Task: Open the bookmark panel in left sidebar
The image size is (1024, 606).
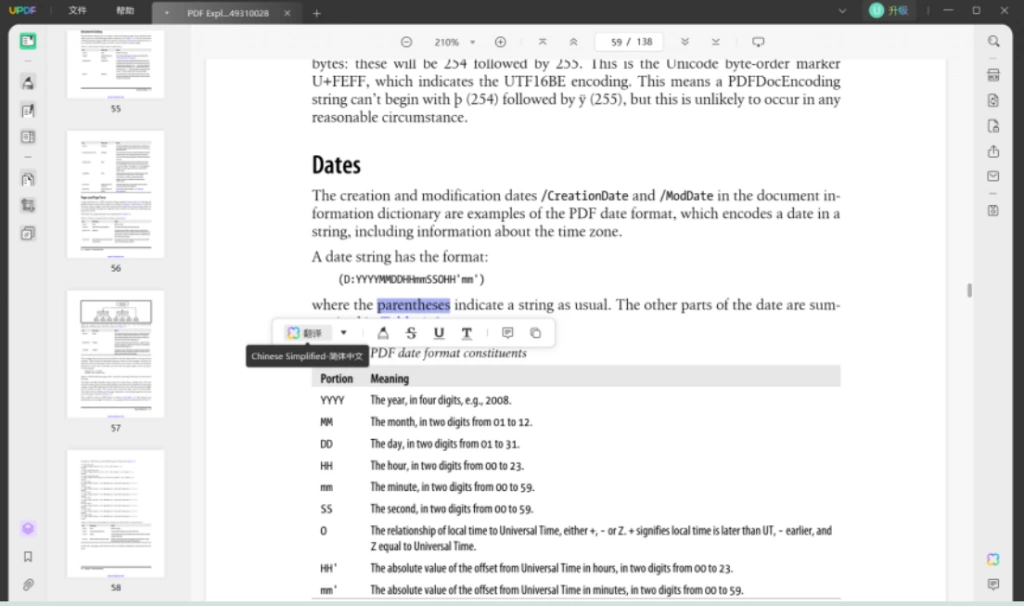Action: [28, 556]
